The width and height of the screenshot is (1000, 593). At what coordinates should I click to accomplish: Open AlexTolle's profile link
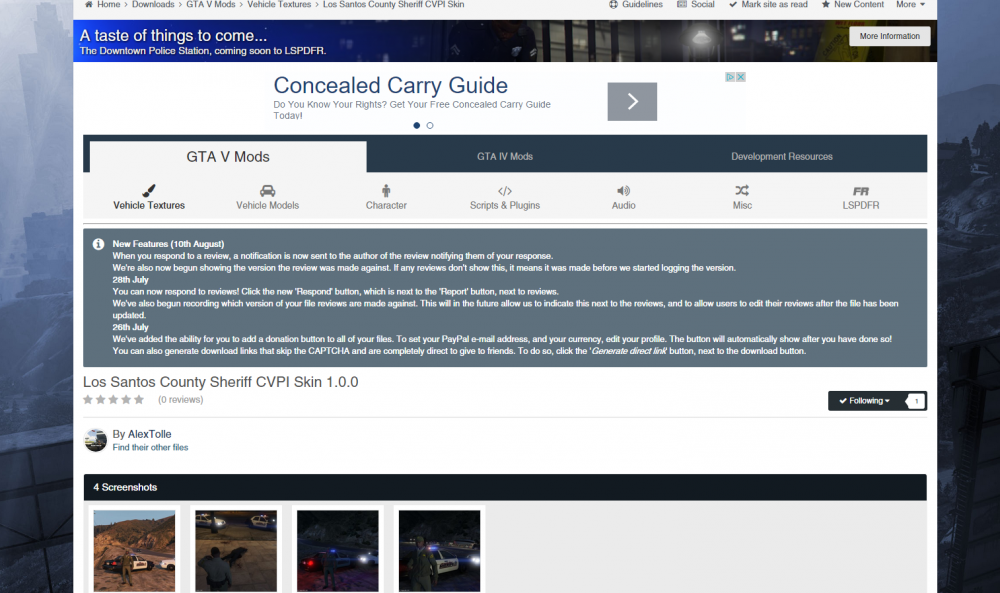tap(149, 433)
